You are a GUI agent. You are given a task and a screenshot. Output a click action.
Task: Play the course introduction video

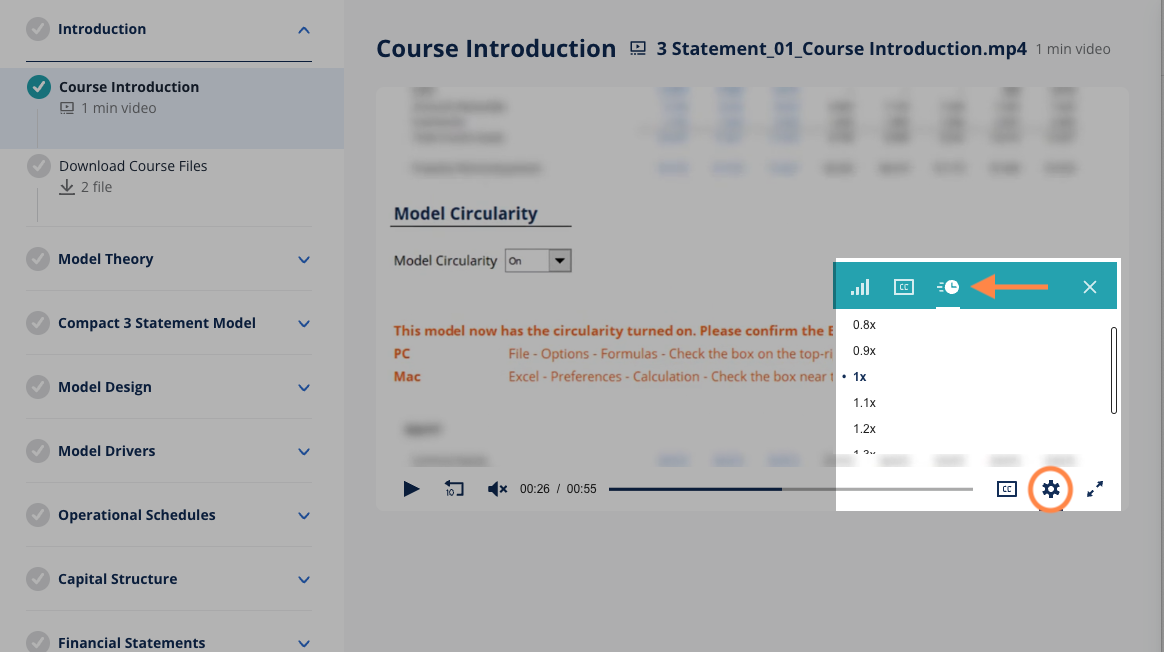(411, 489)
